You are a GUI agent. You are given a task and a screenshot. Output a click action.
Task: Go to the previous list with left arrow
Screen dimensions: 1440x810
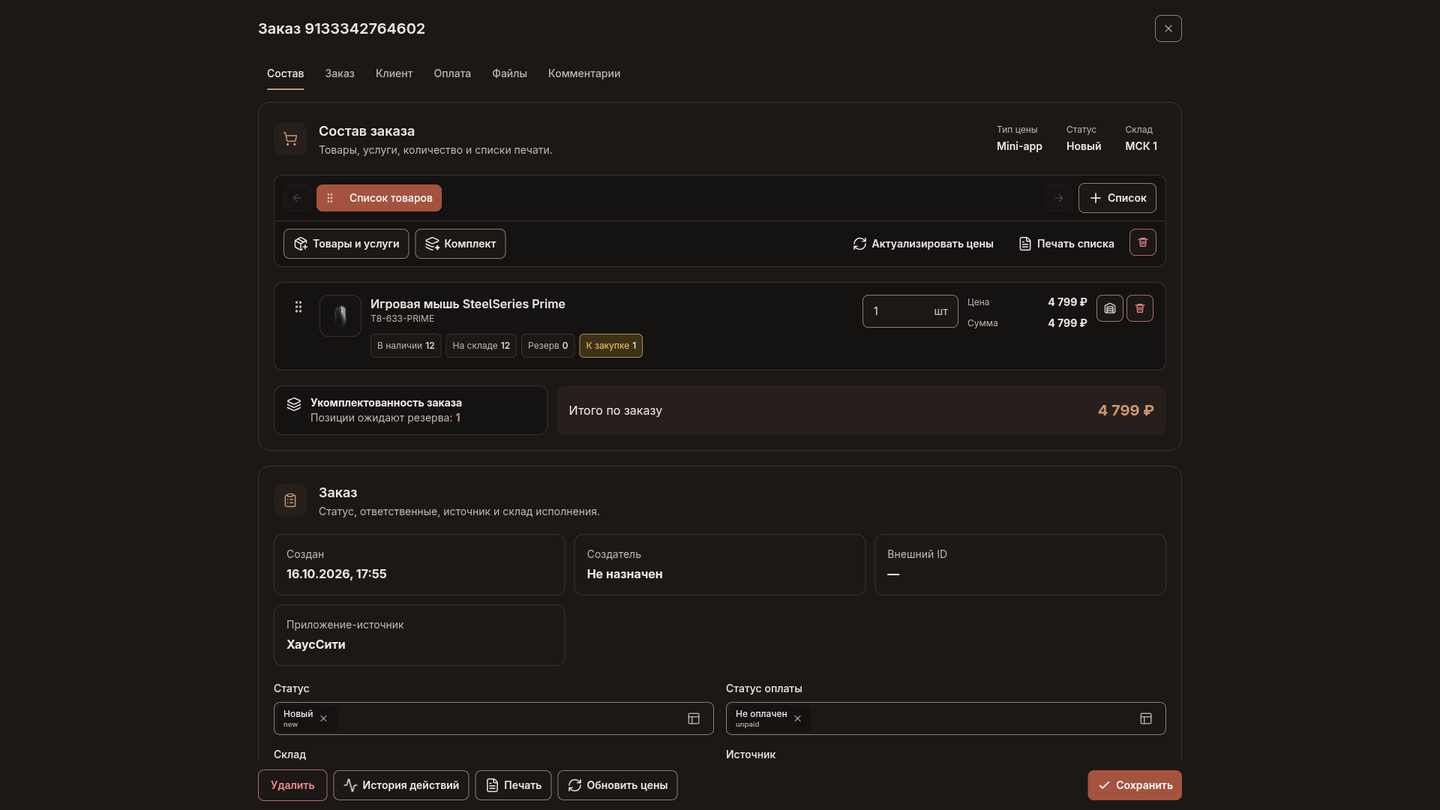tap(297, 198)
